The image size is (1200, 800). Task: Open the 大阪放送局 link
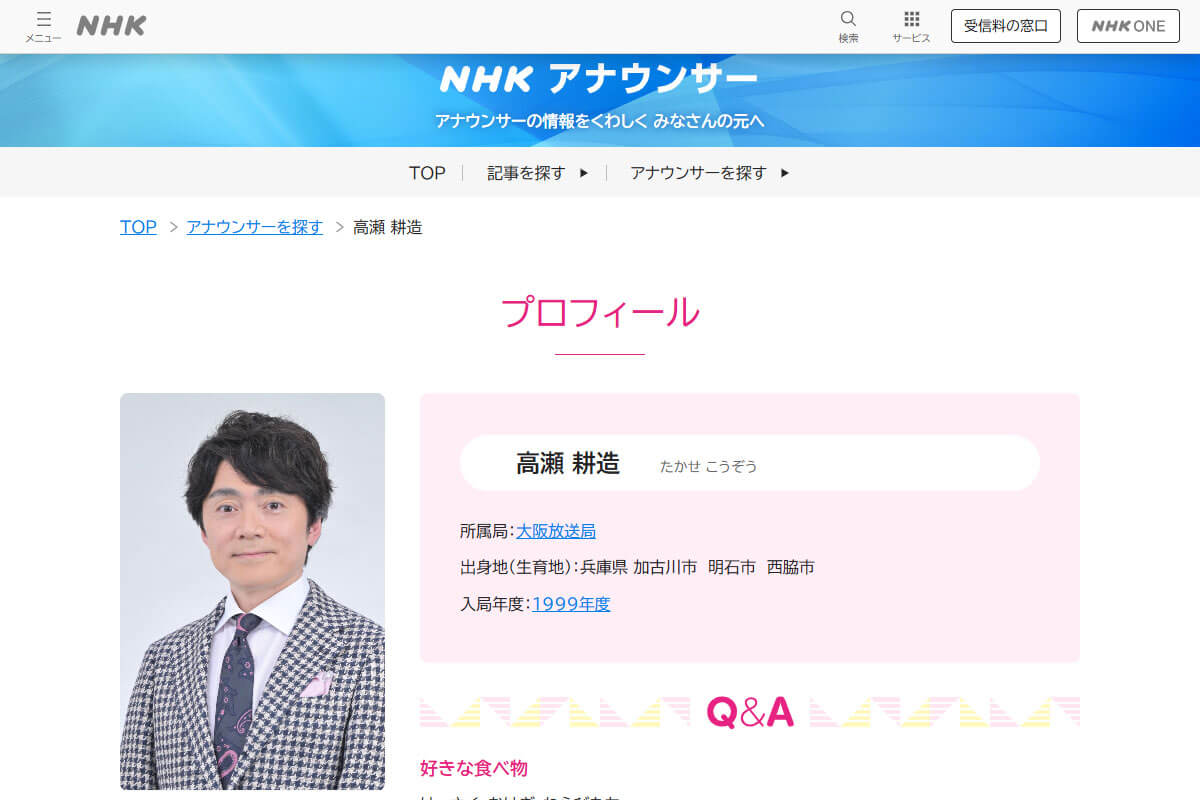556,531
